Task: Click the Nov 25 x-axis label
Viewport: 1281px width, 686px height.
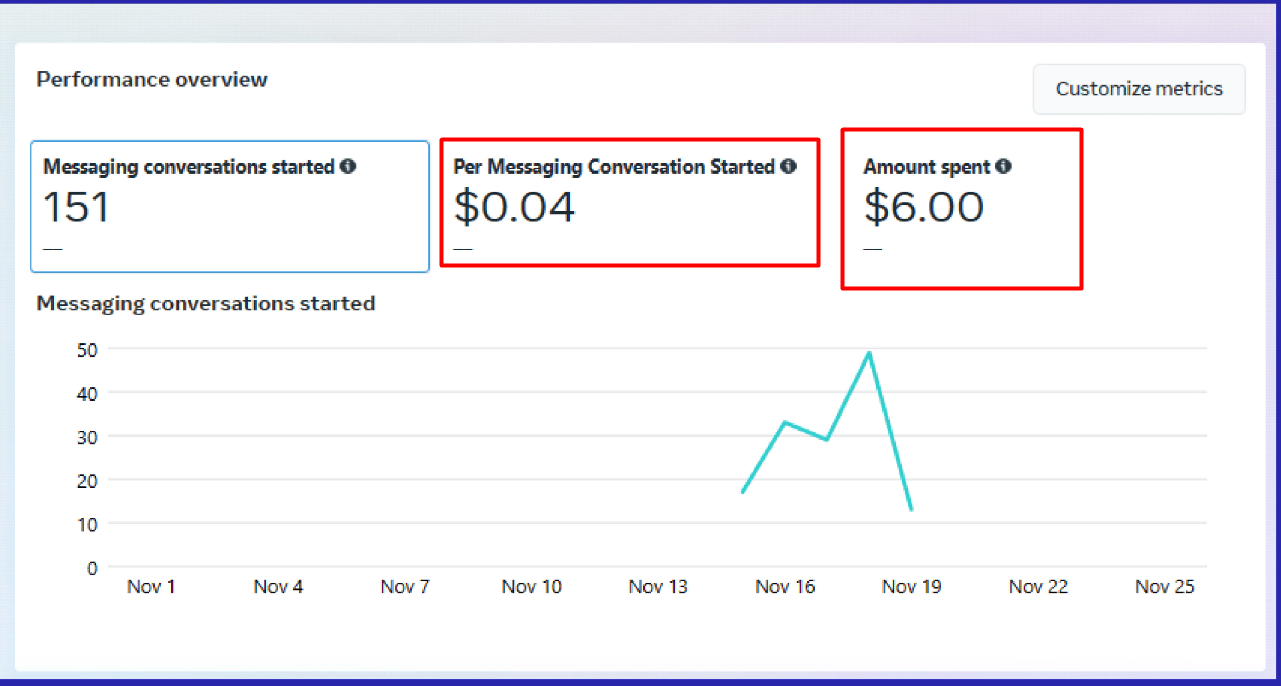Action: pos(1164,587)
